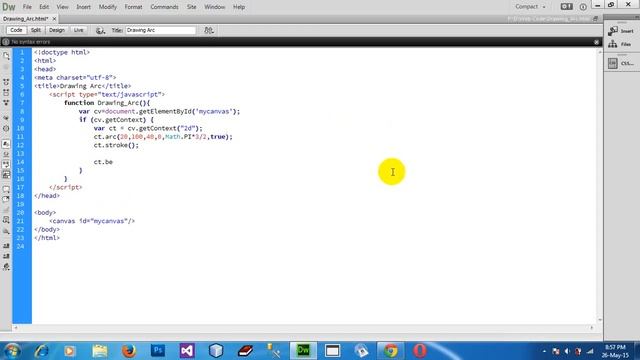Click the Outdent Code icon
This screenshot has width=640, height=360.
click(x=6, y=256)
